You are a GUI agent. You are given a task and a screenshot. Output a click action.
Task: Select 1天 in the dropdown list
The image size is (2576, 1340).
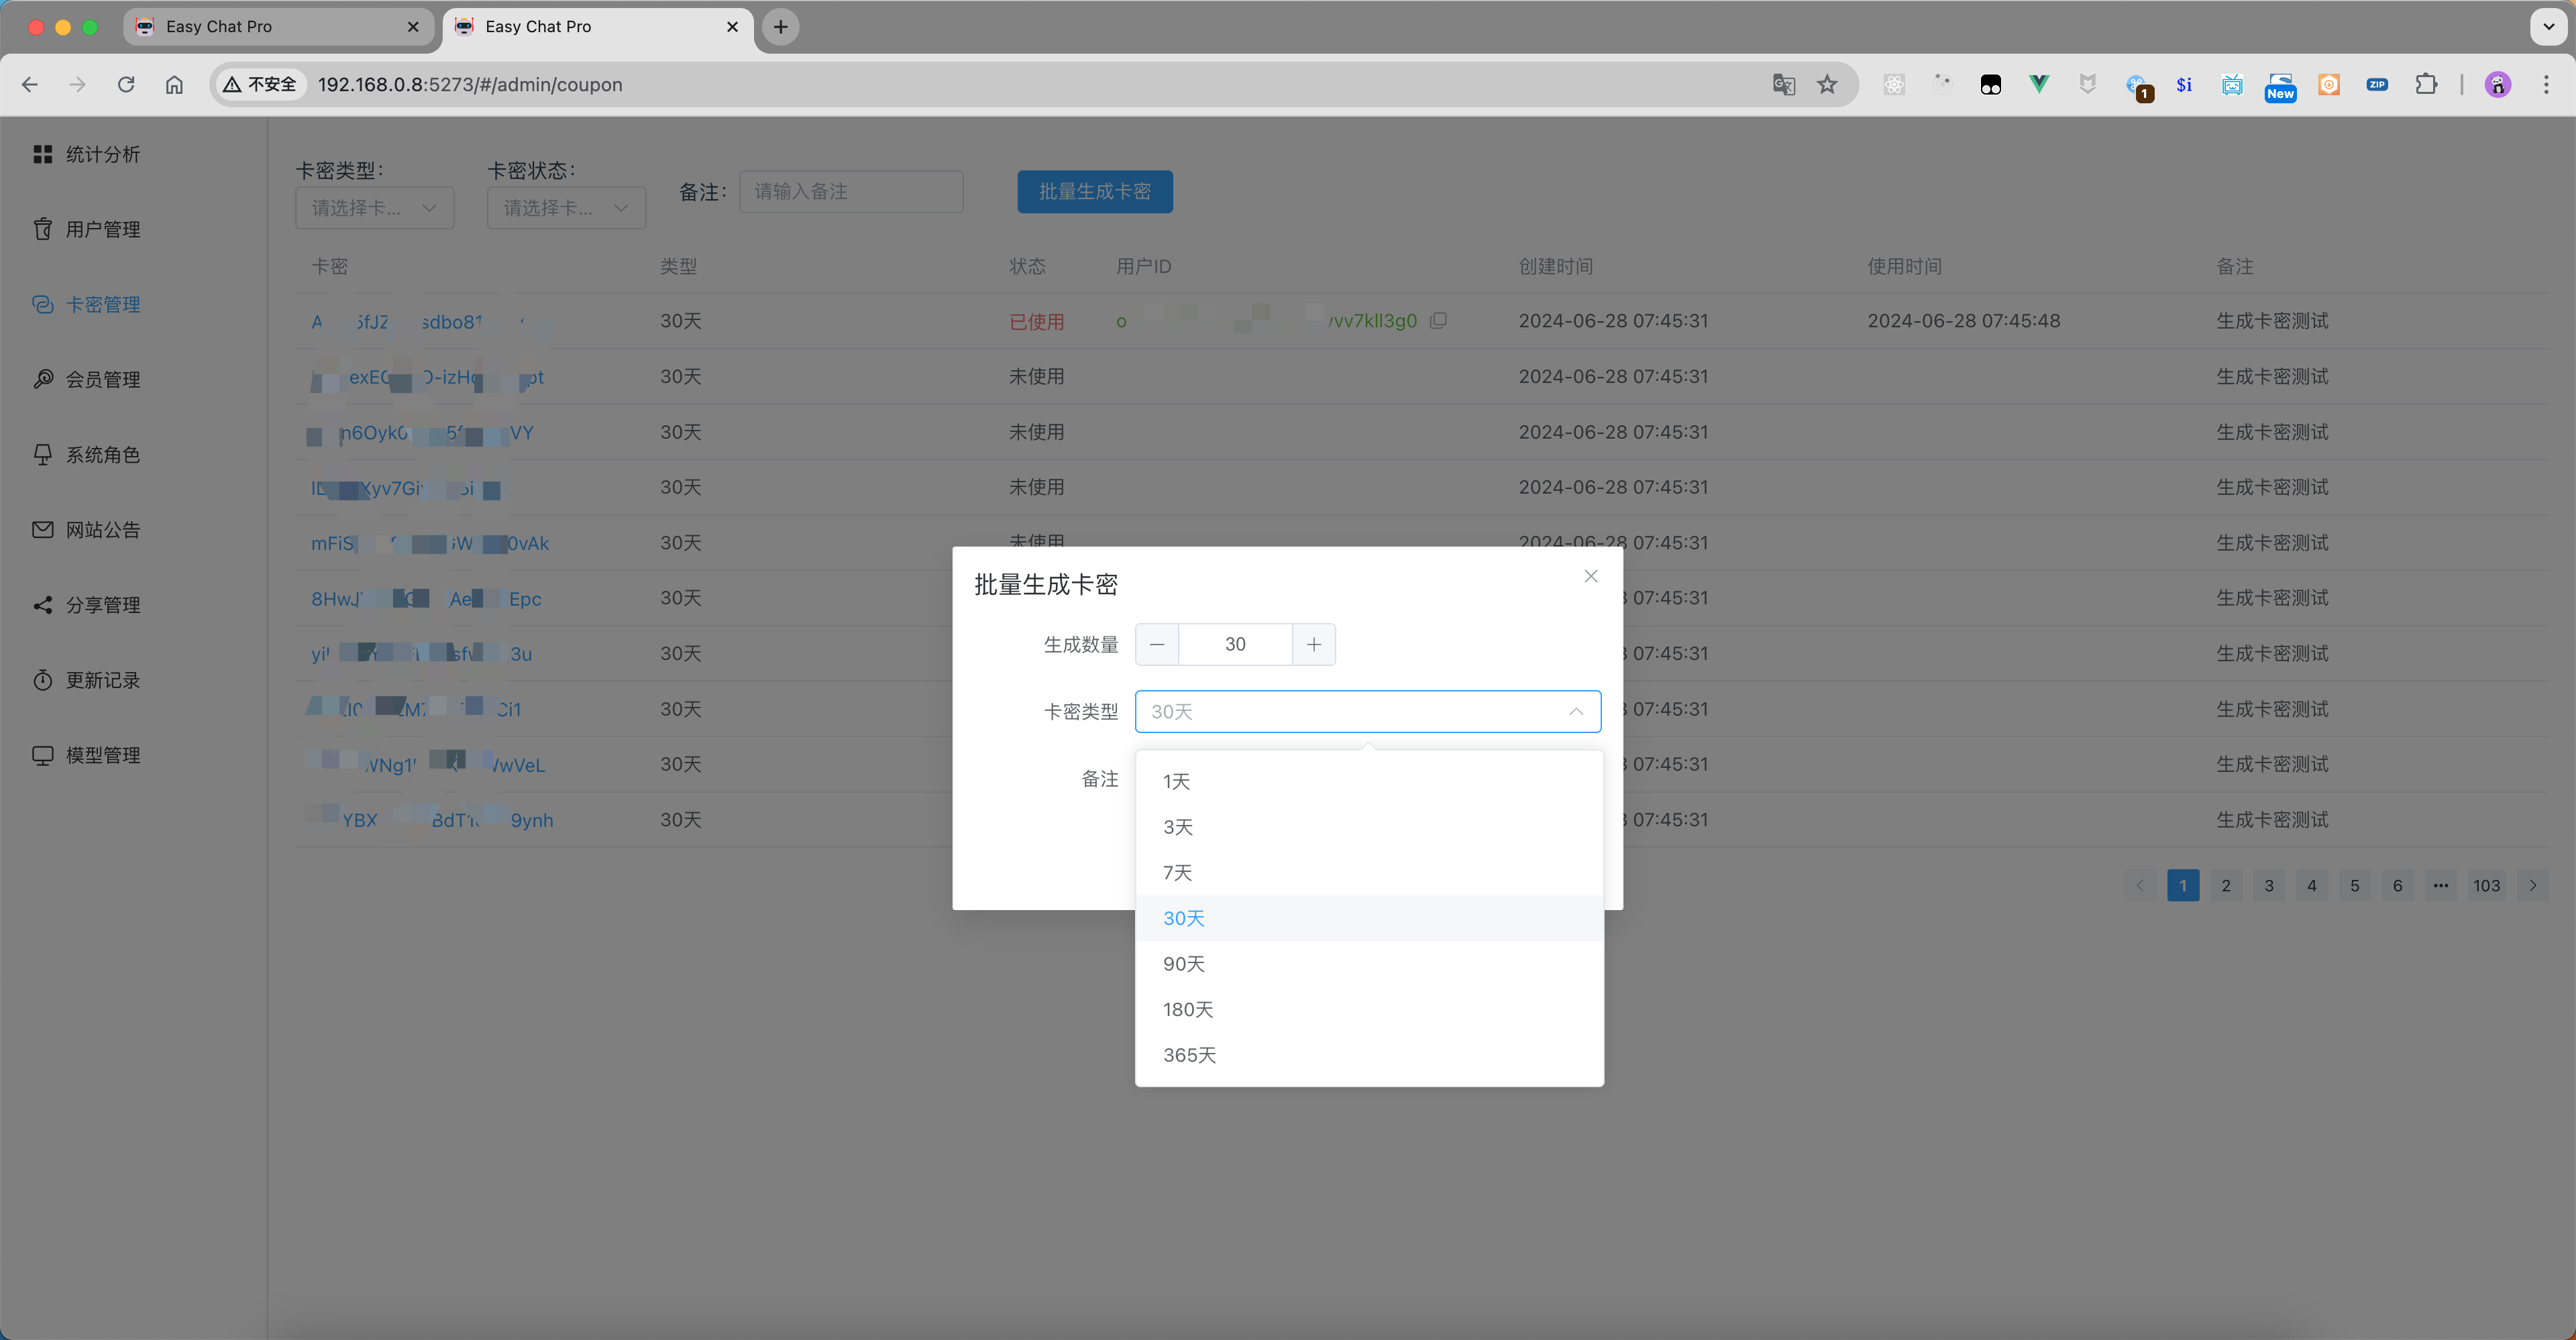(x=1176, y=782)
